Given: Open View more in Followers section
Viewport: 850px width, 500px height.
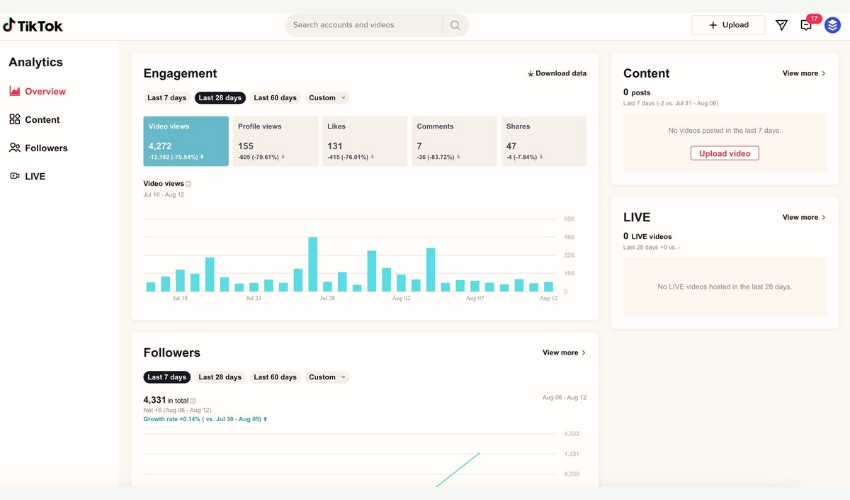Looking at the screenshot, I should [564, 352].
